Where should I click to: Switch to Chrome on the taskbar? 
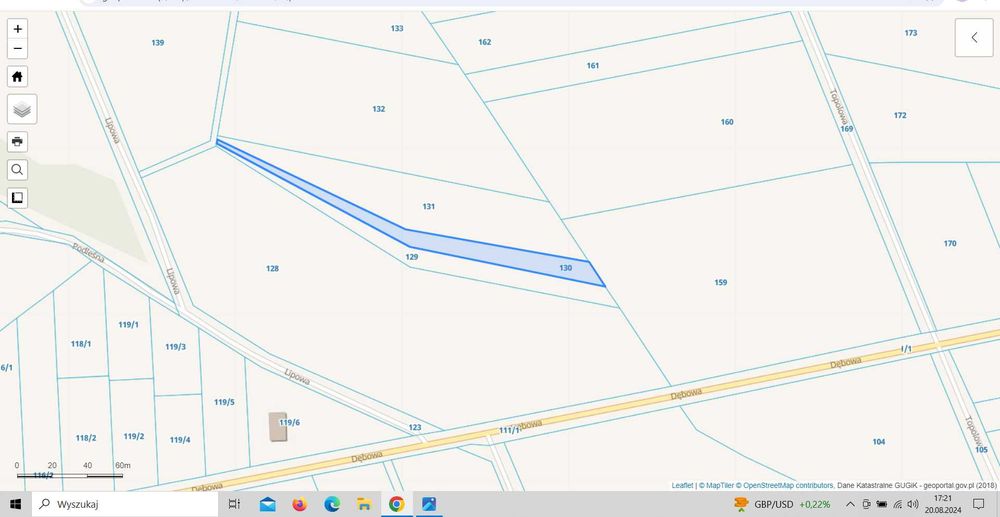(x=396, y=504)
